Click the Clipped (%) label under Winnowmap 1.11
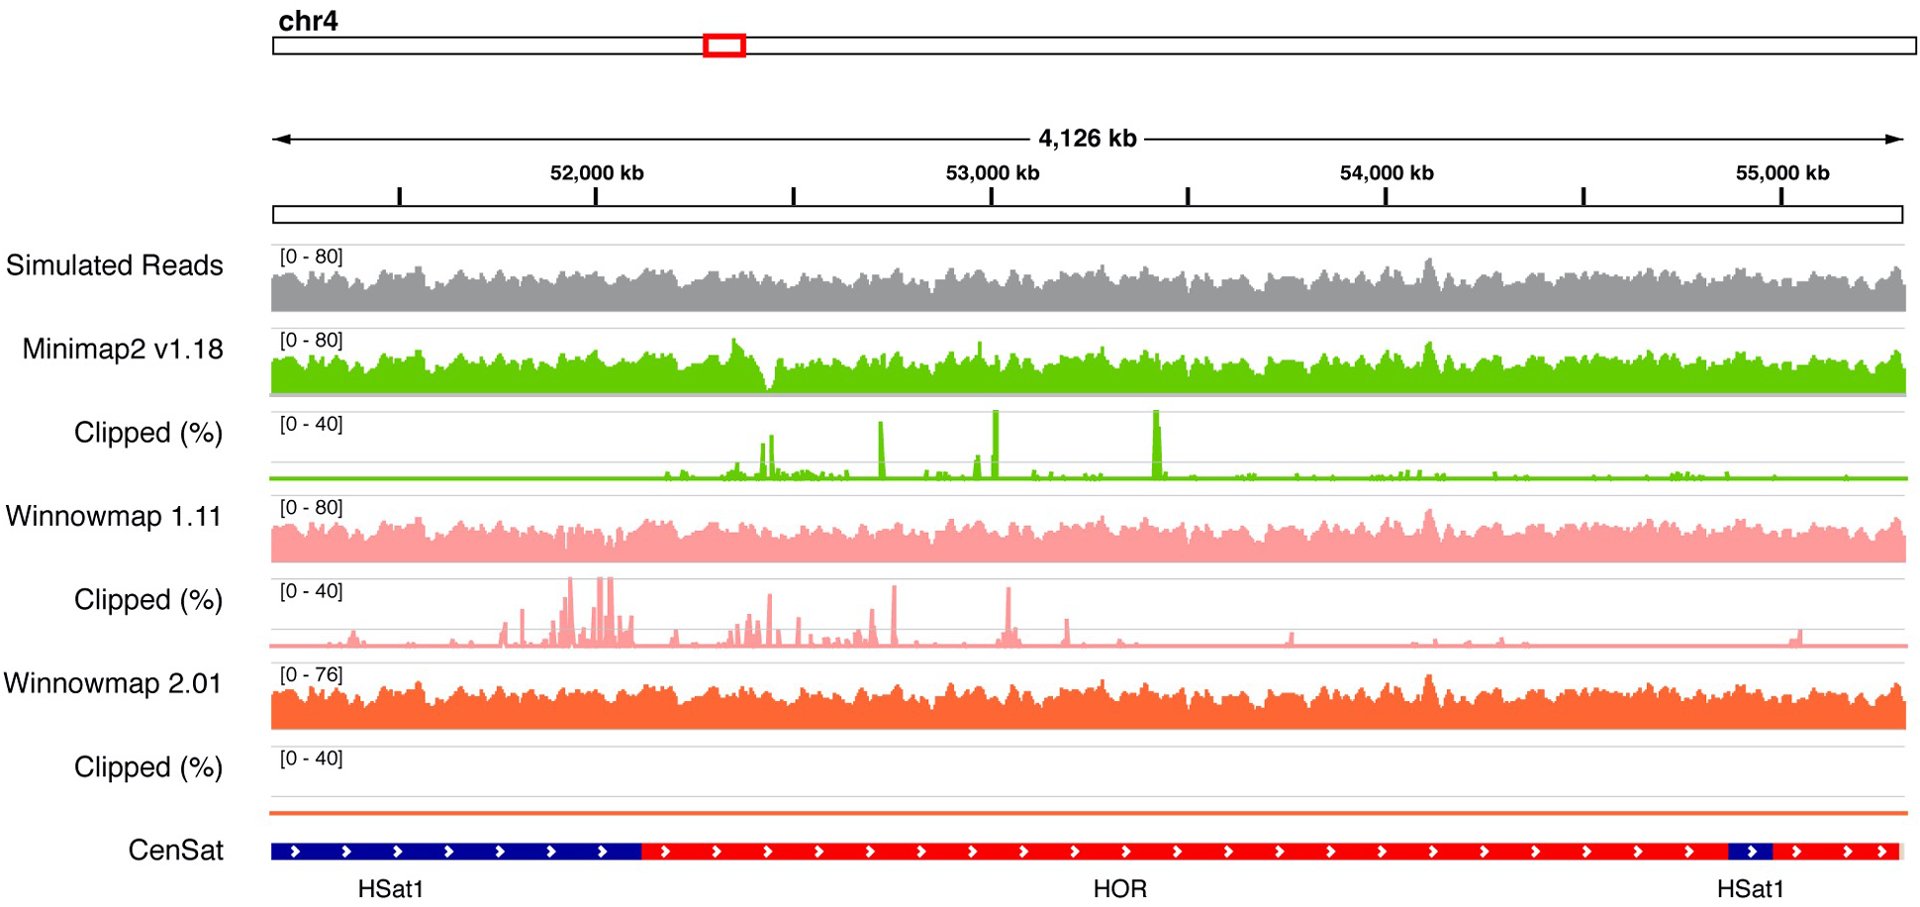The image size is (1920, 907). click(148, 600)
